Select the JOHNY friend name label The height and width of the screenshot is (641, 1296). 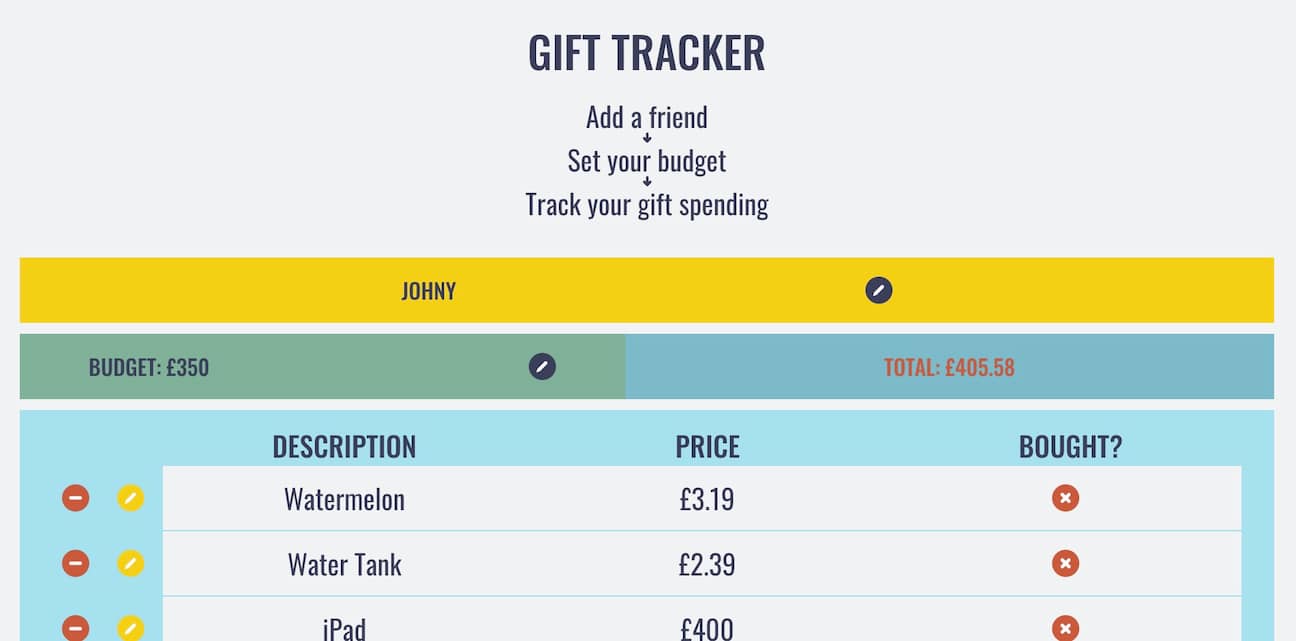[x=428, y=291]
